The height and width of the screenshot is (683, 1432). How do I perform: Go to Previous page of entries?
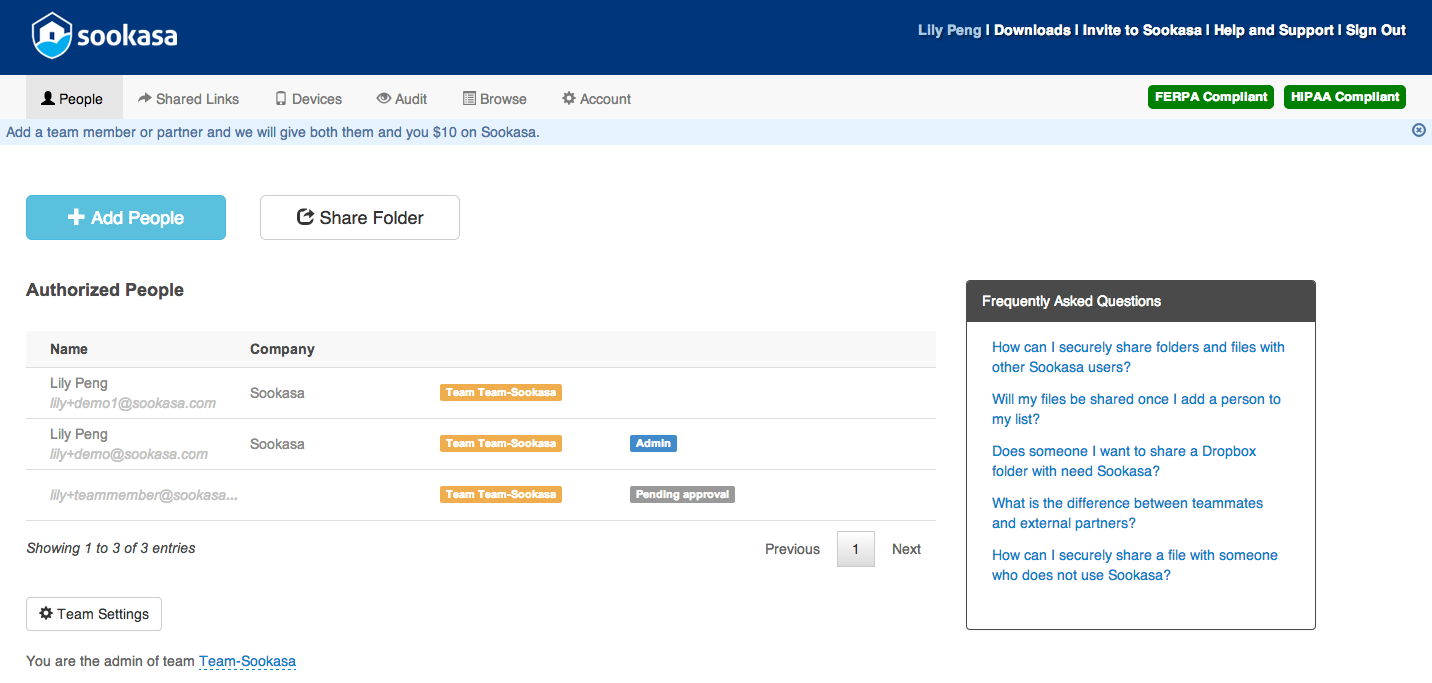(792, 549)
